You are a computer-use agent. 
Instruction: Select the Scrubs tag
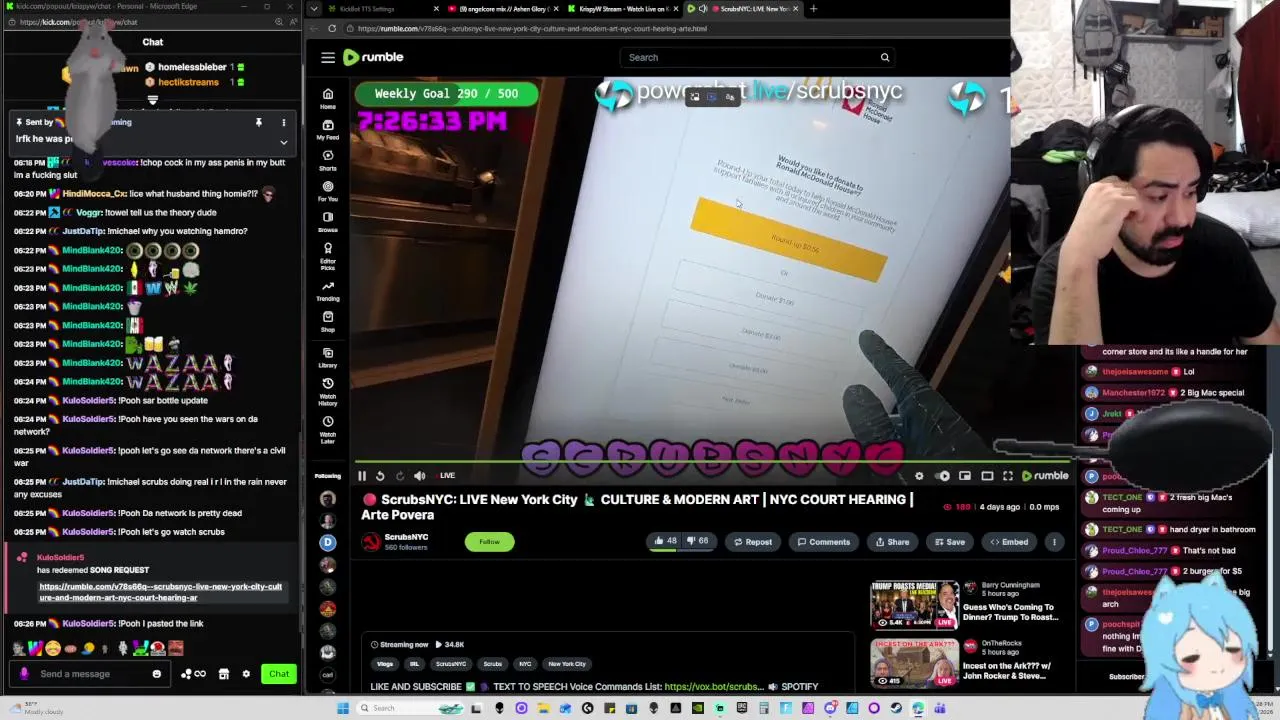click(x=493, y=664)
